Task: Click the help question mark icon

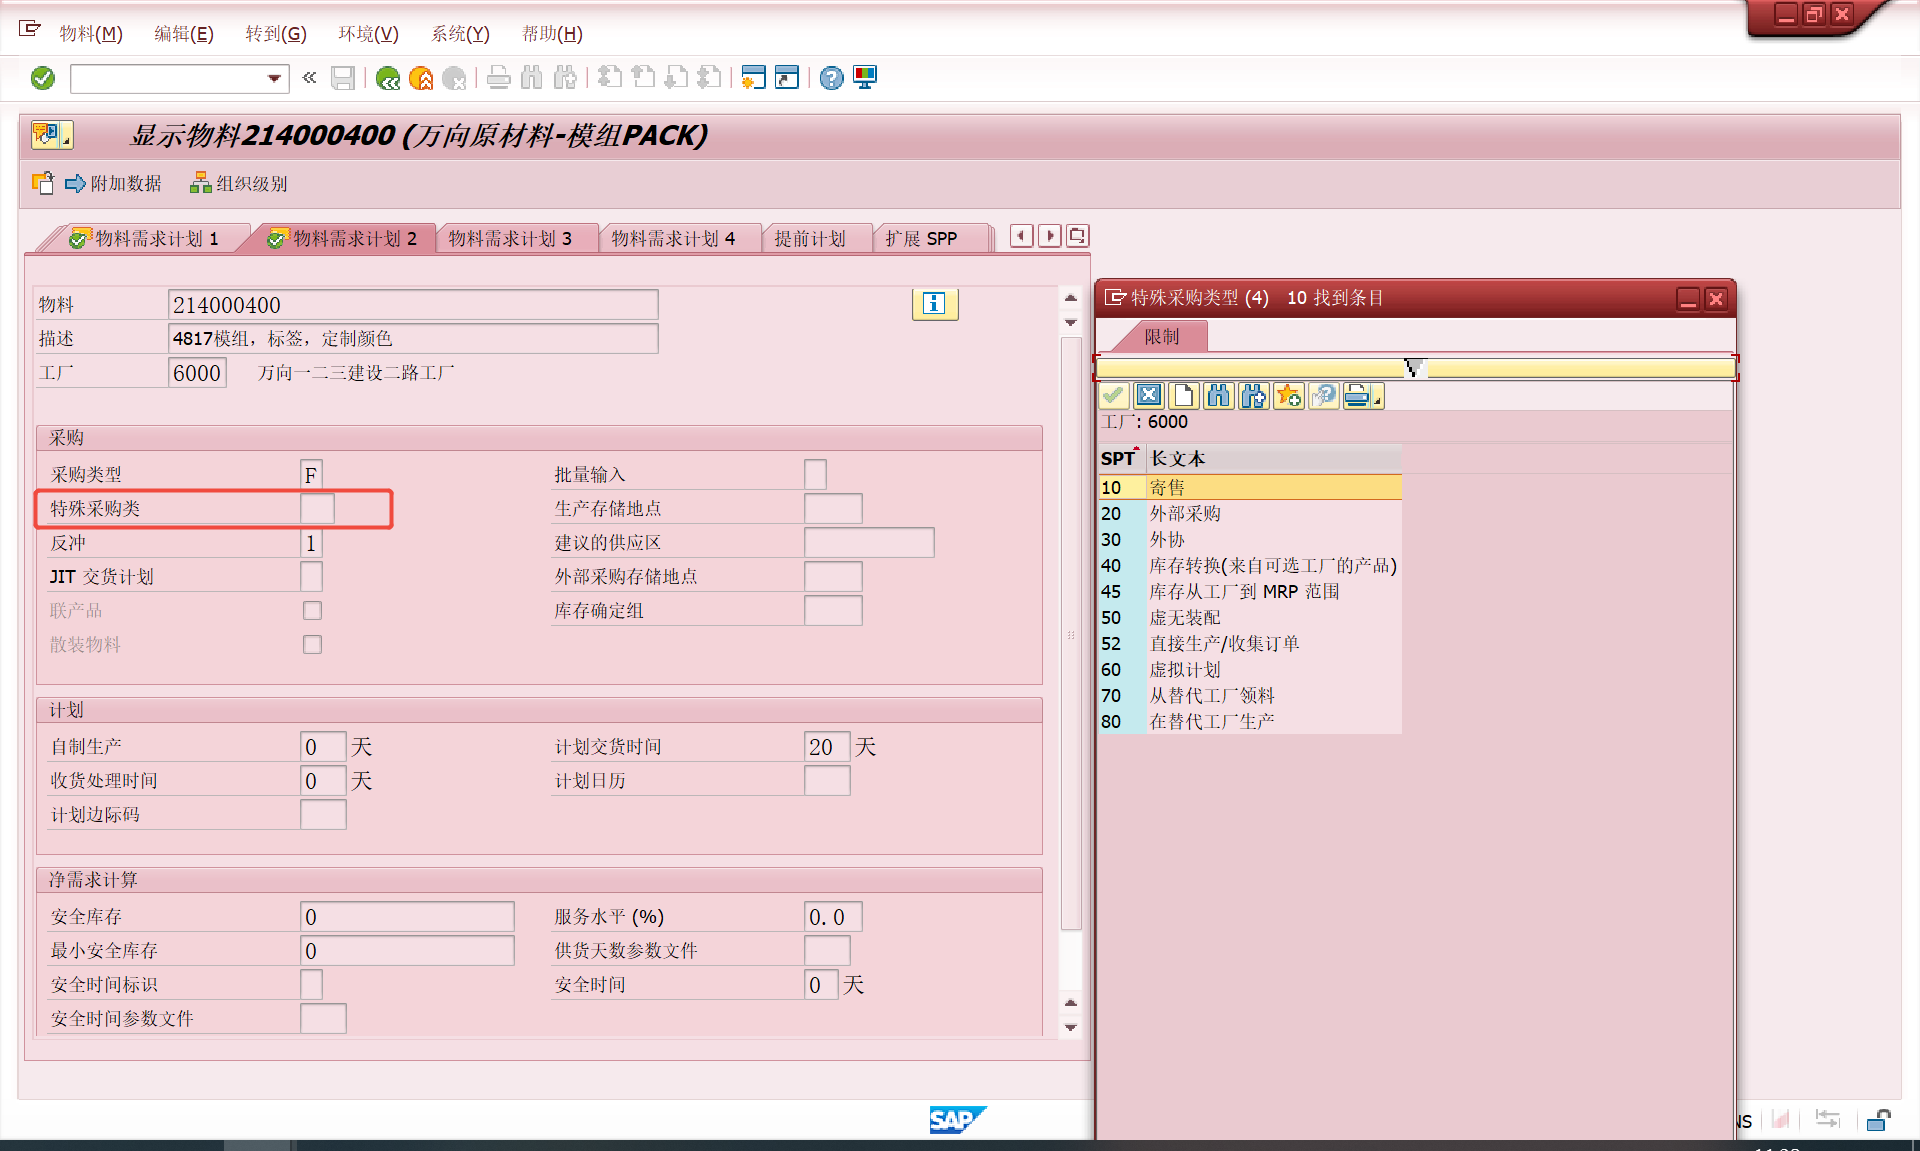Action: tap(831, 78)
